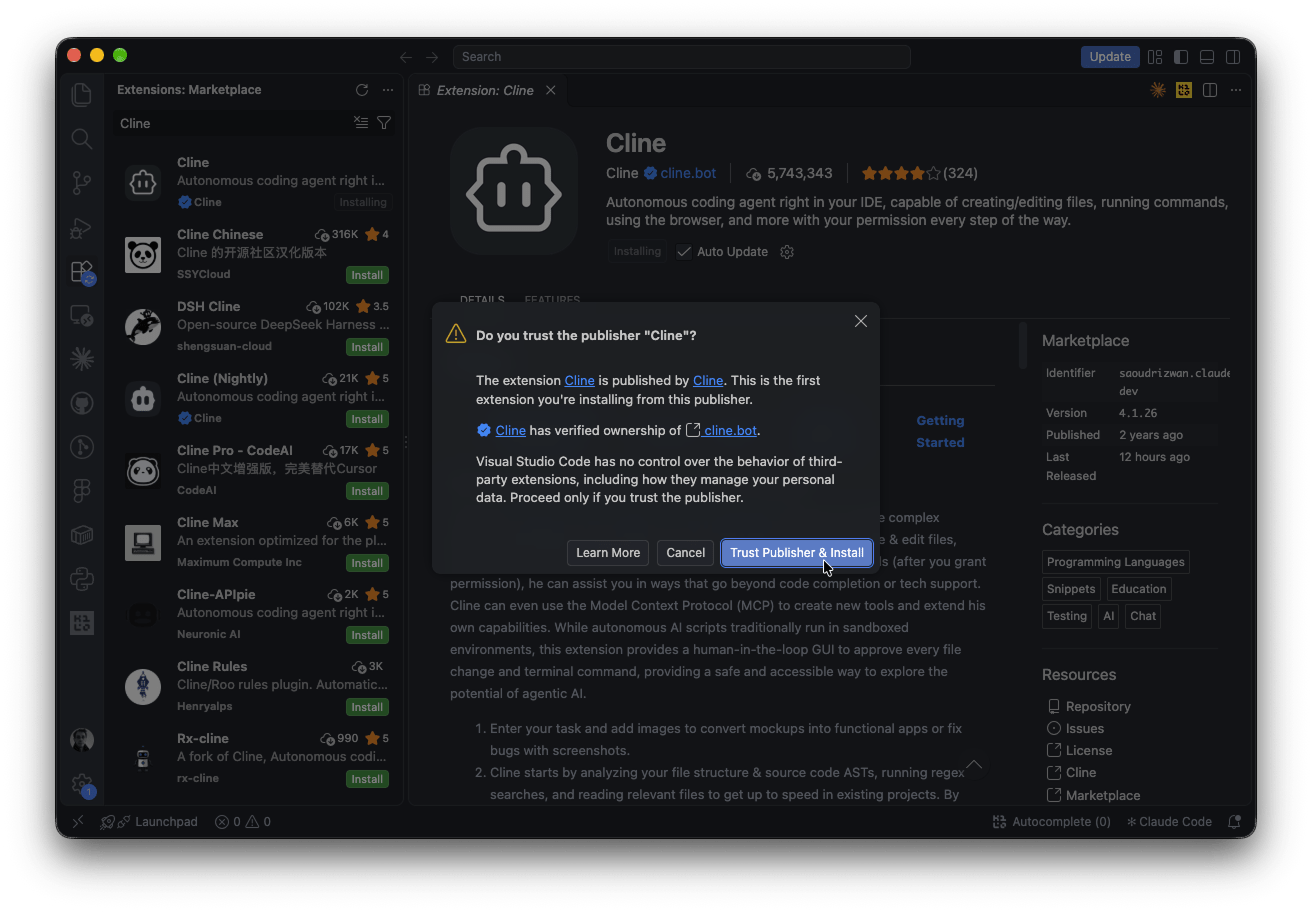This screenshot has height=912, width=1312.
Task: Open extension settings gear next to Auto Update
Action: [787, 252]
